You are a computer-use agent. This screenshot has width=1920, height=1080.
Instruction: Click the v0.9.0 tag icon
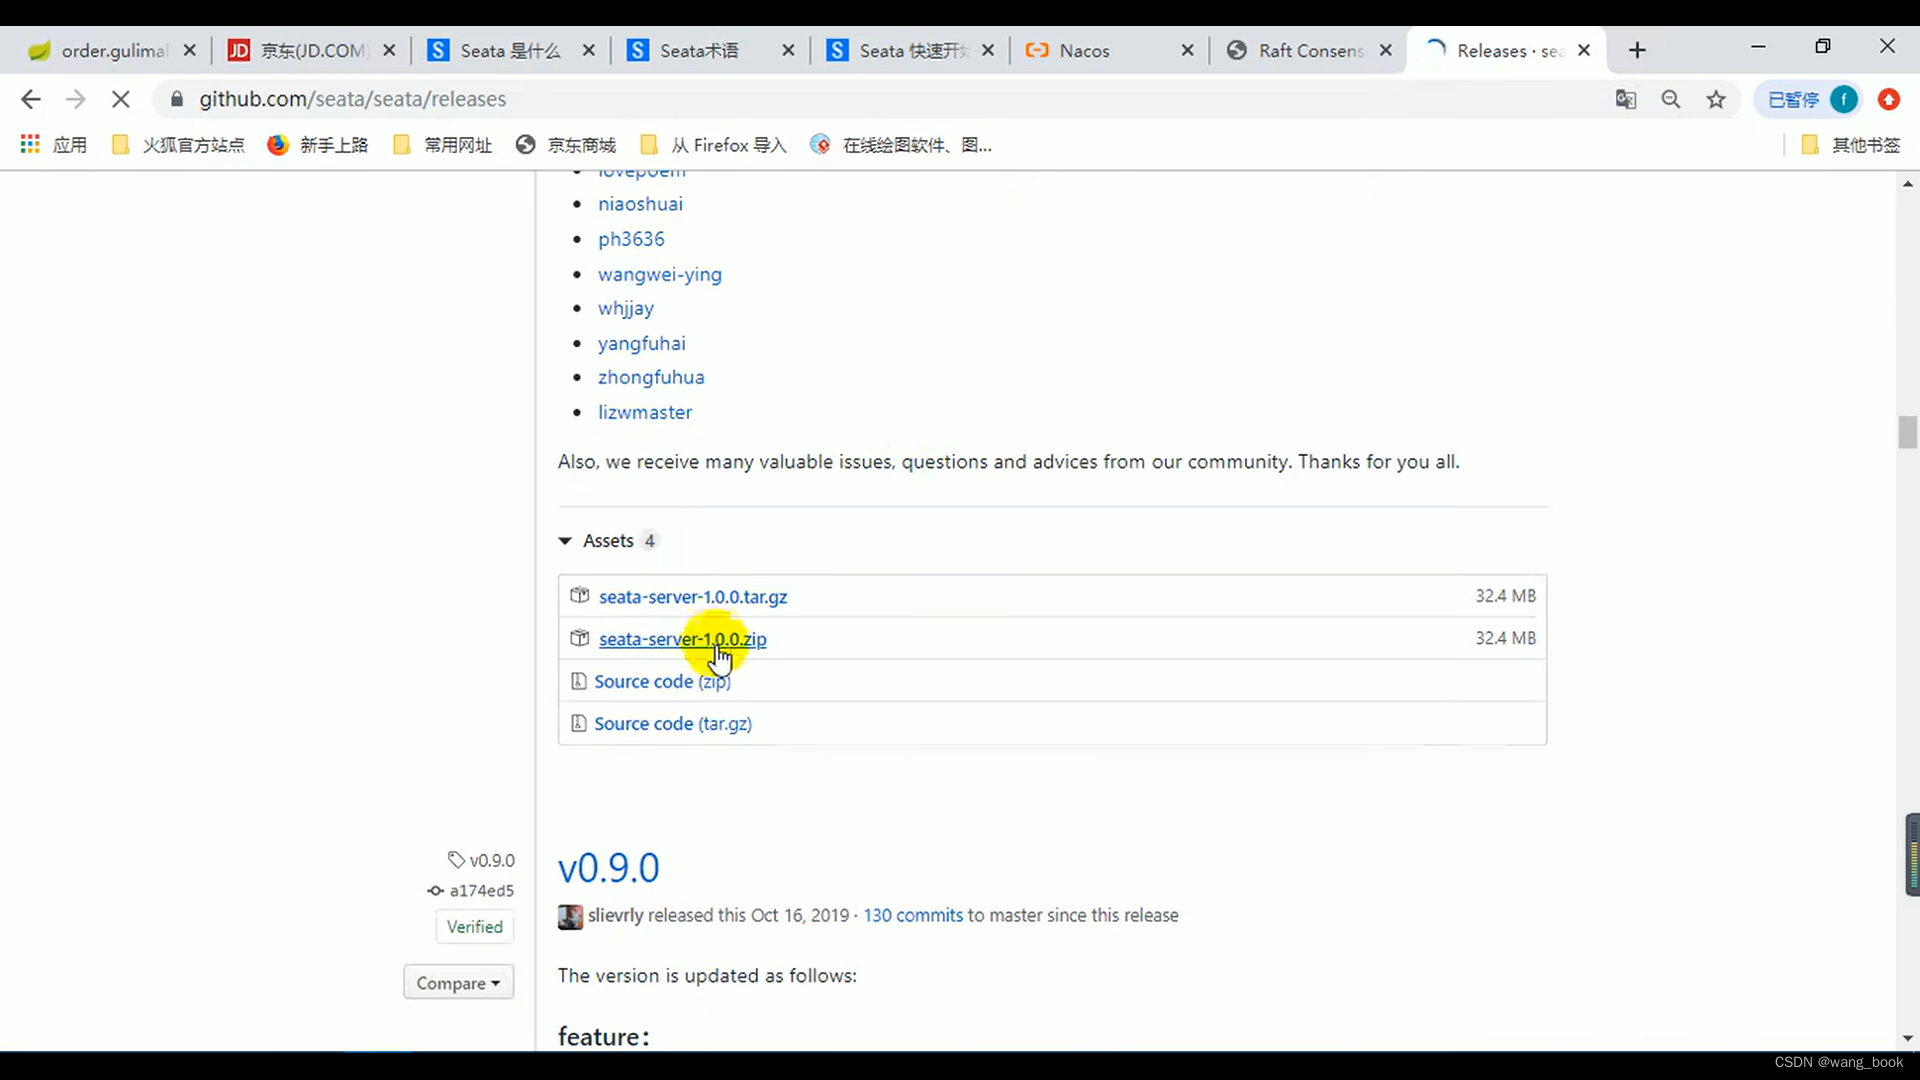click(456, 860)
